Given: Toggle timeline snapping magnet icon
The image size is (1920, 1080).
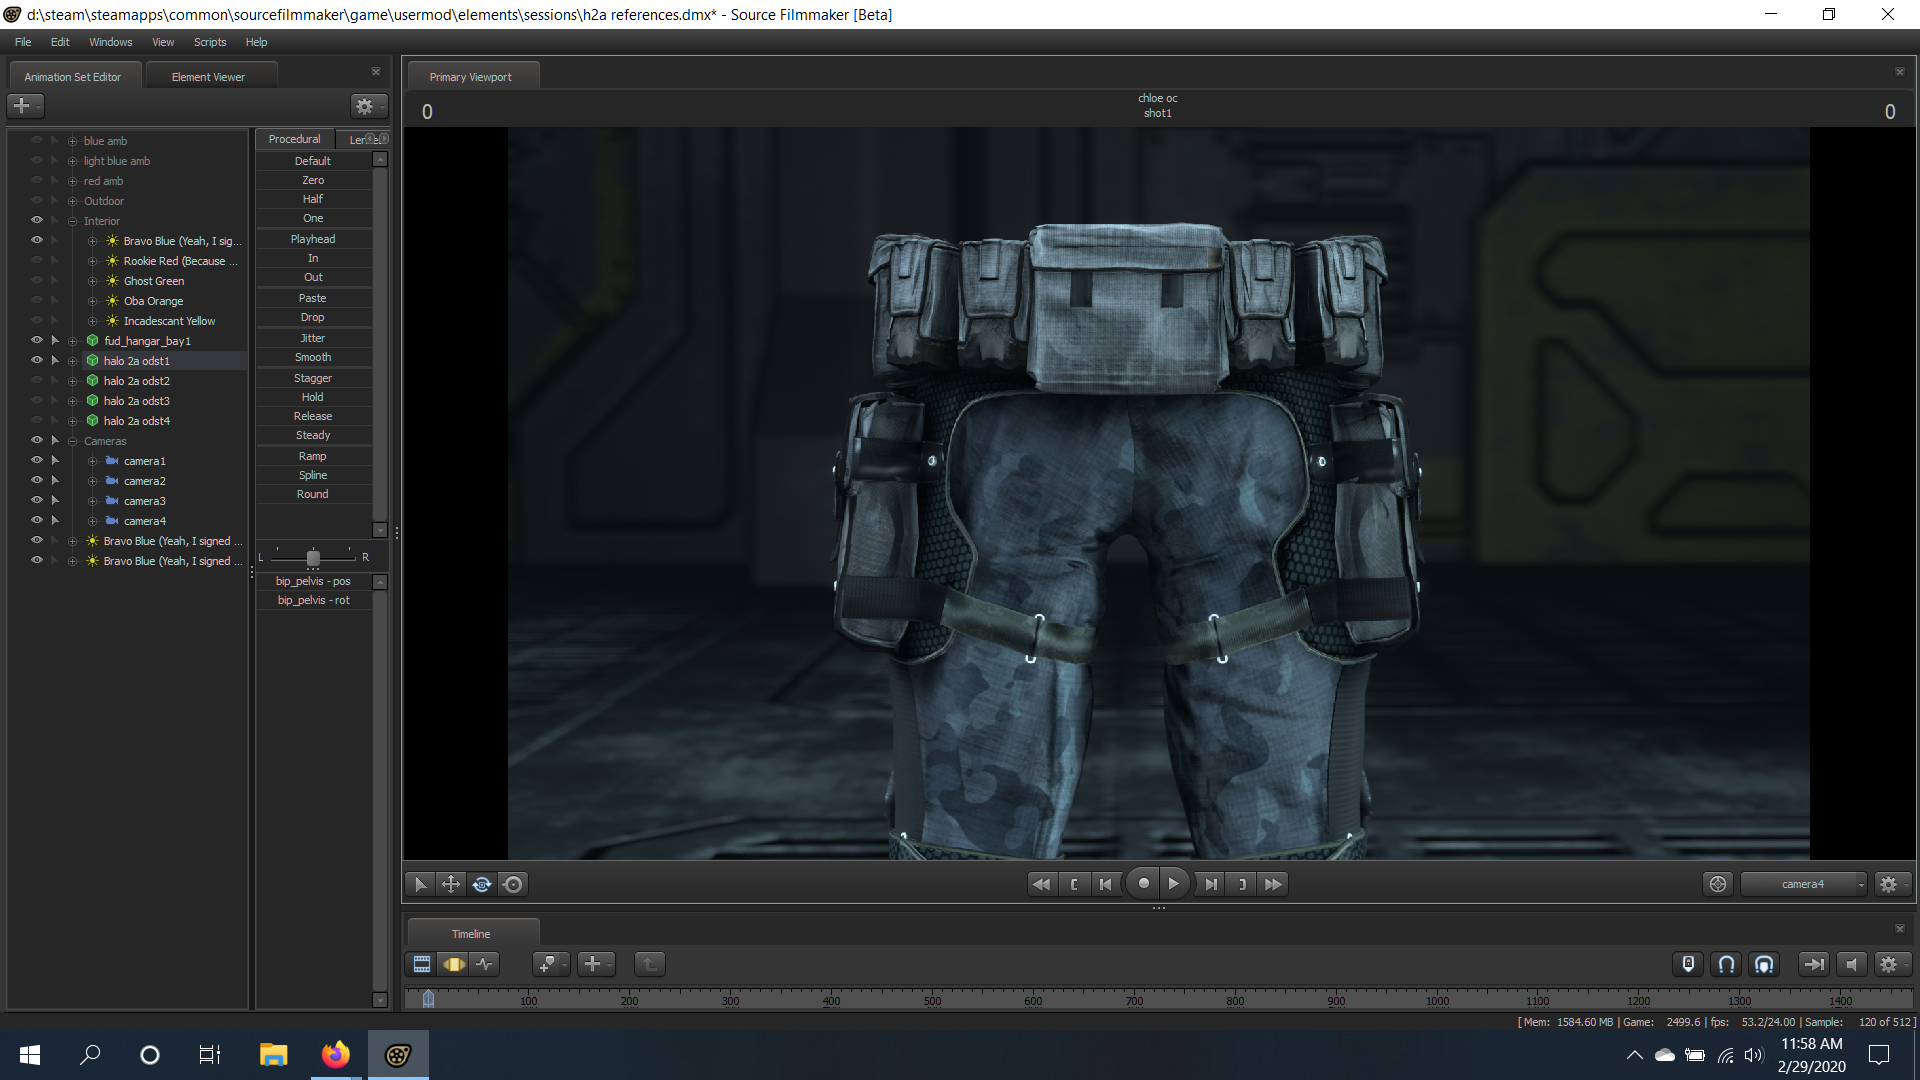Looking at the screenshot, I should [1726, 964].
